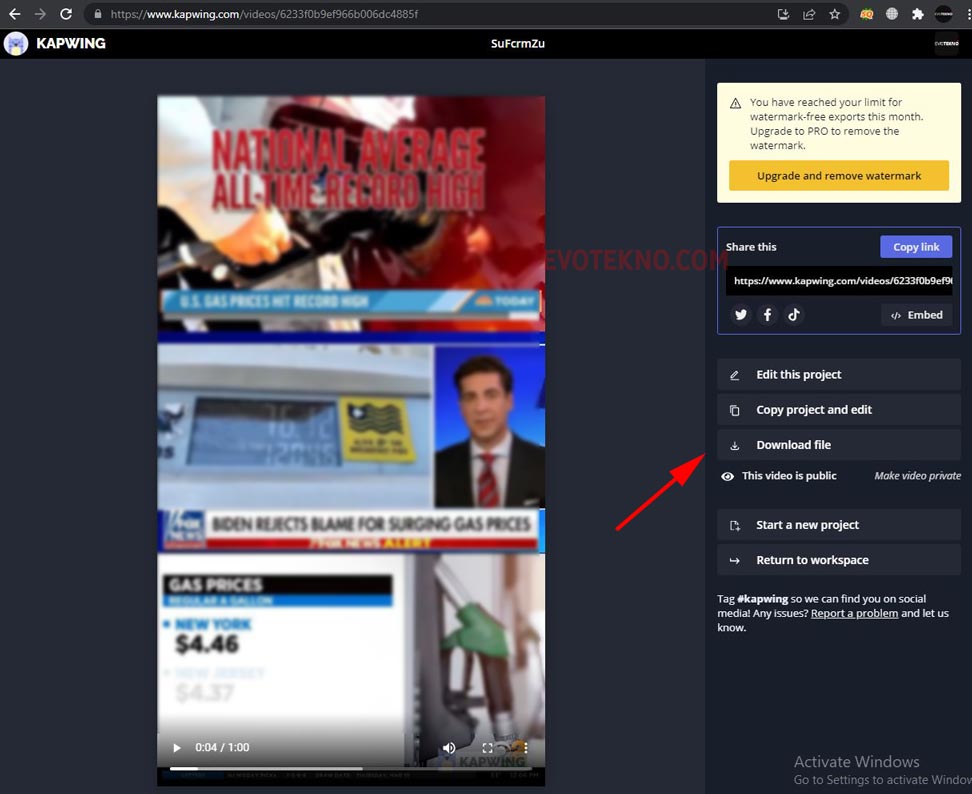The image size is (972, 794).
Task: Reload the page in browser
Action: pos(66,14)
